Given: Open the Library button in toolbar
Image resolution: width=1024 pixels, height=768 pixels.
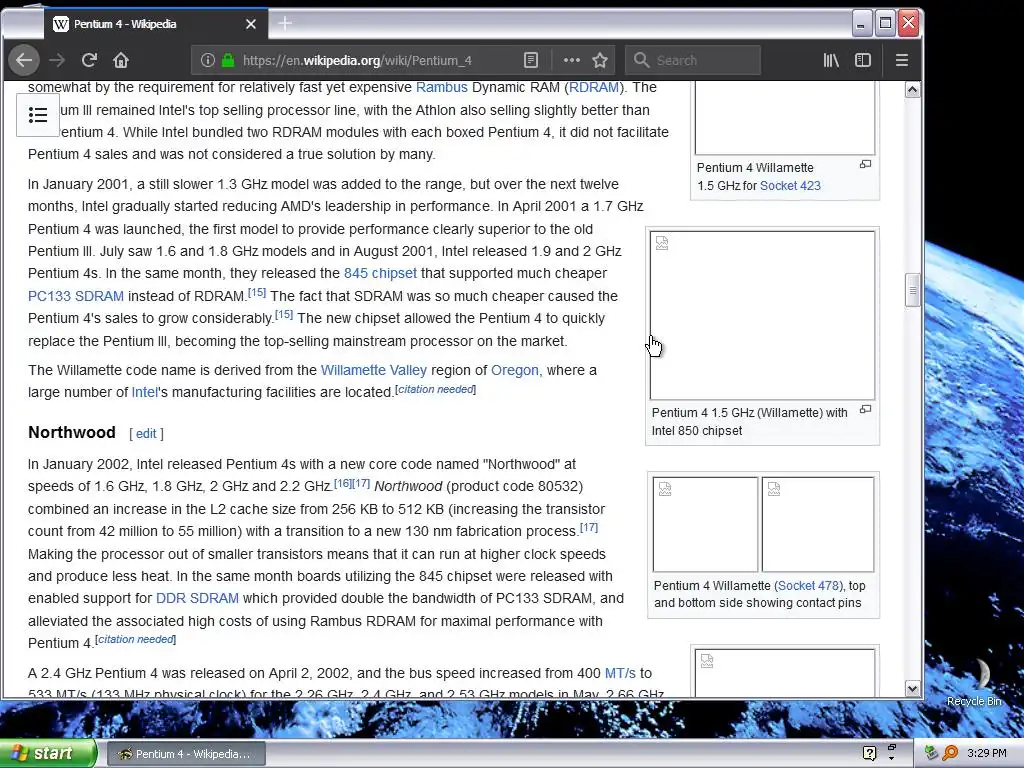Looking at the screenshot, I should click(x=831, y=60).
